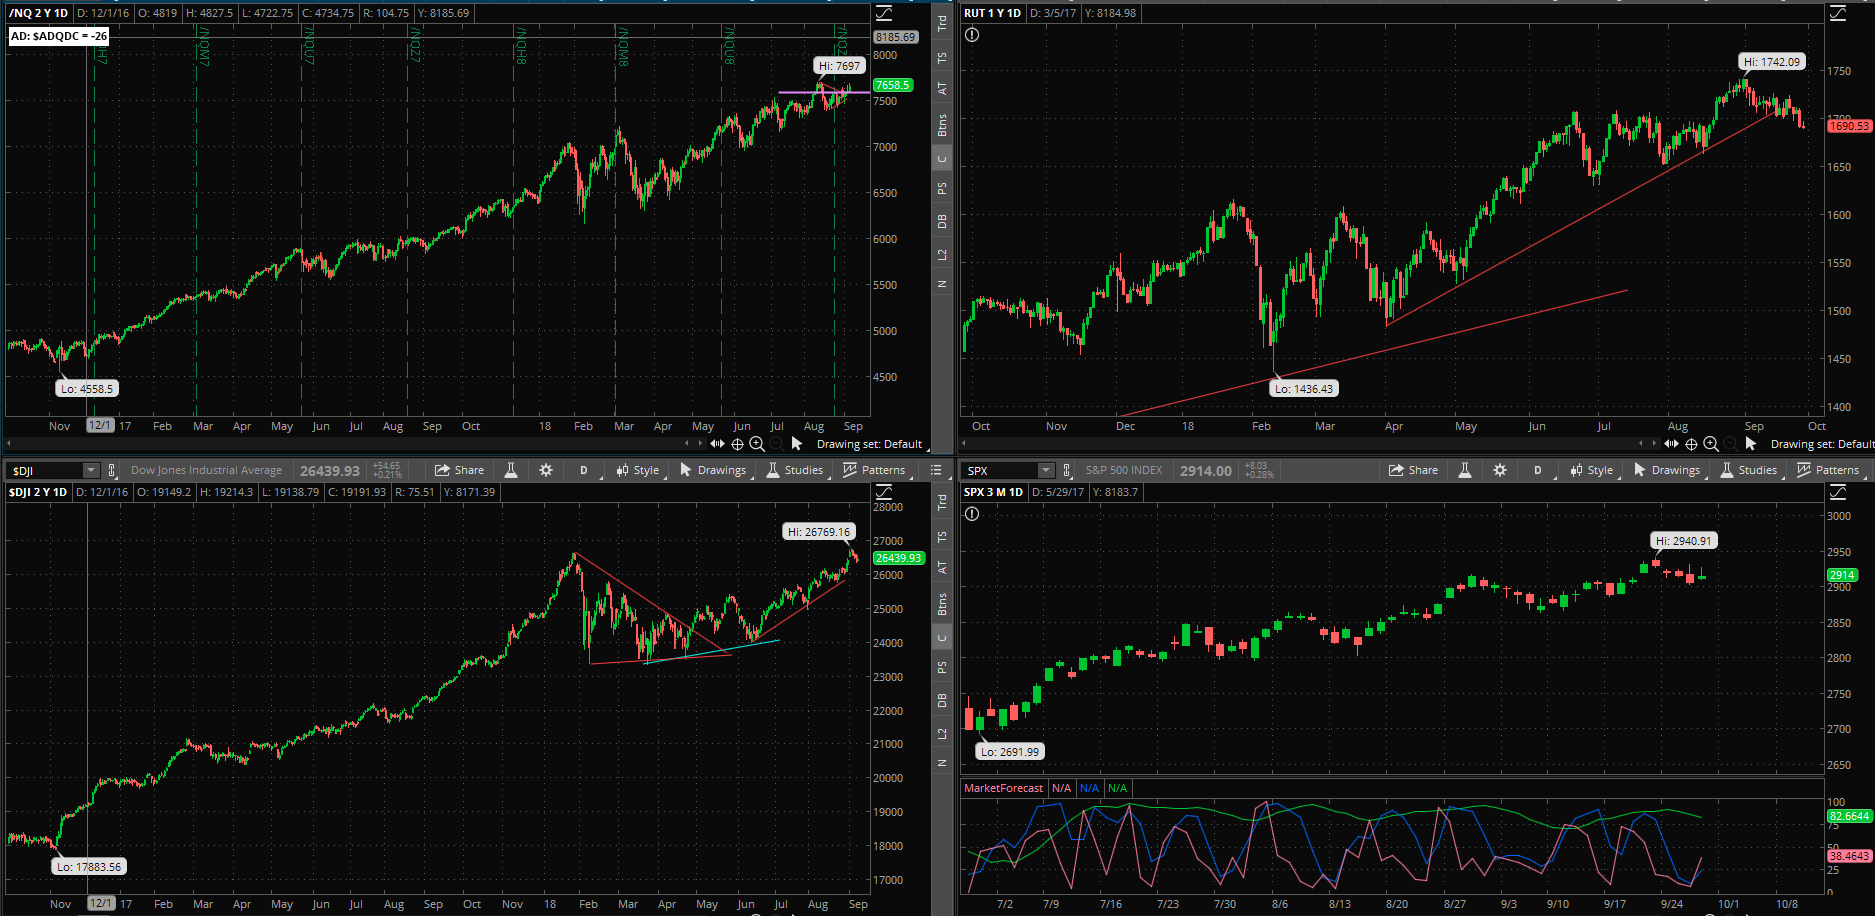
Task: Select the PS sidebar tab on the /NQ chart
Action: click(942, 188)
